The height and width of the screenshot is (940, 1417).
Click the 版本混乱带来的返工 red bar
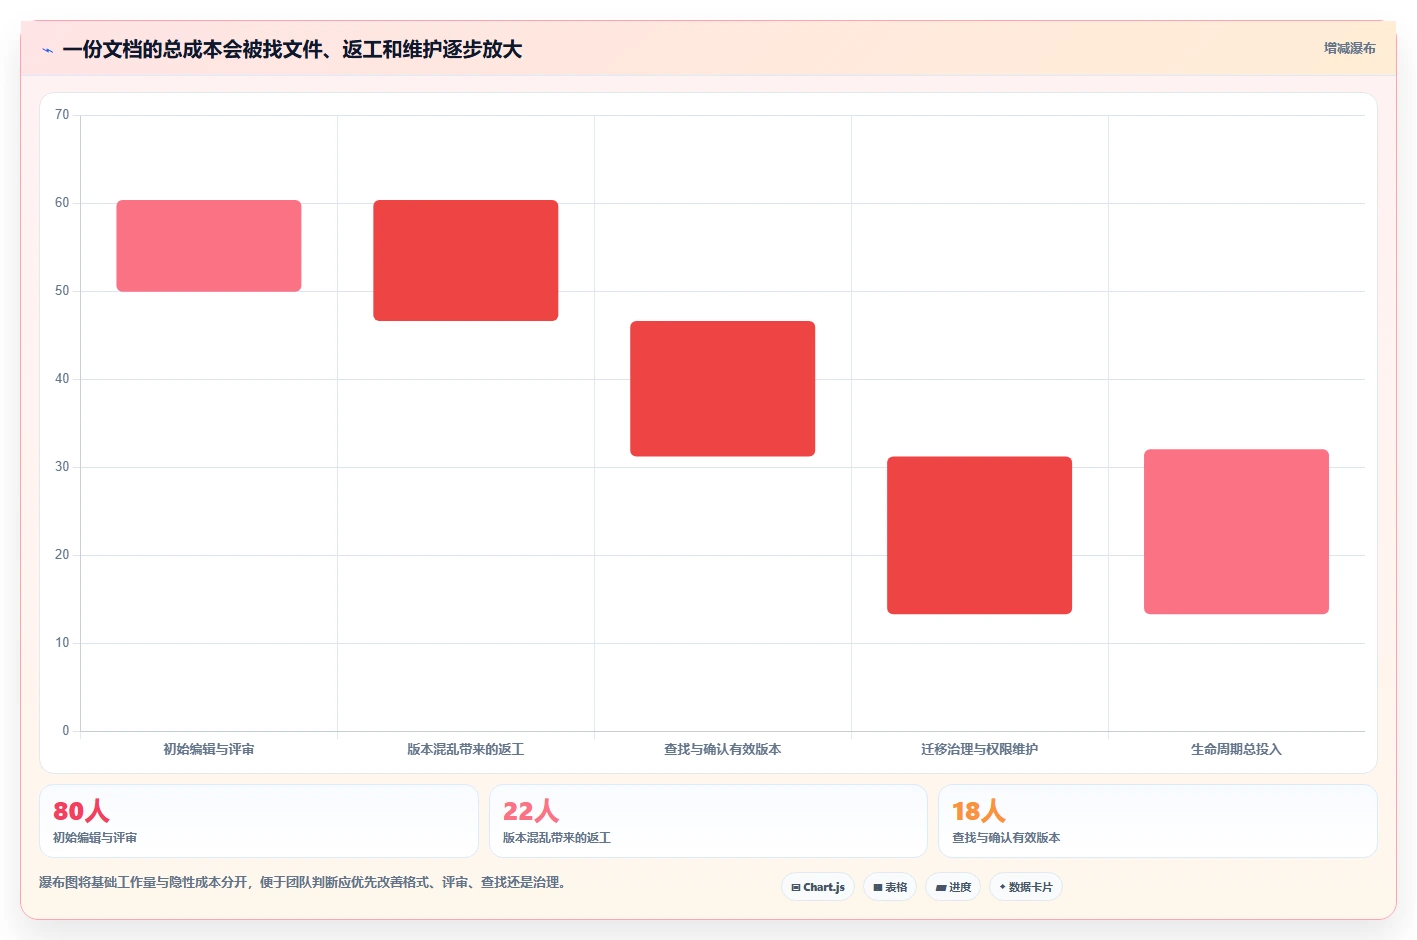466,261
